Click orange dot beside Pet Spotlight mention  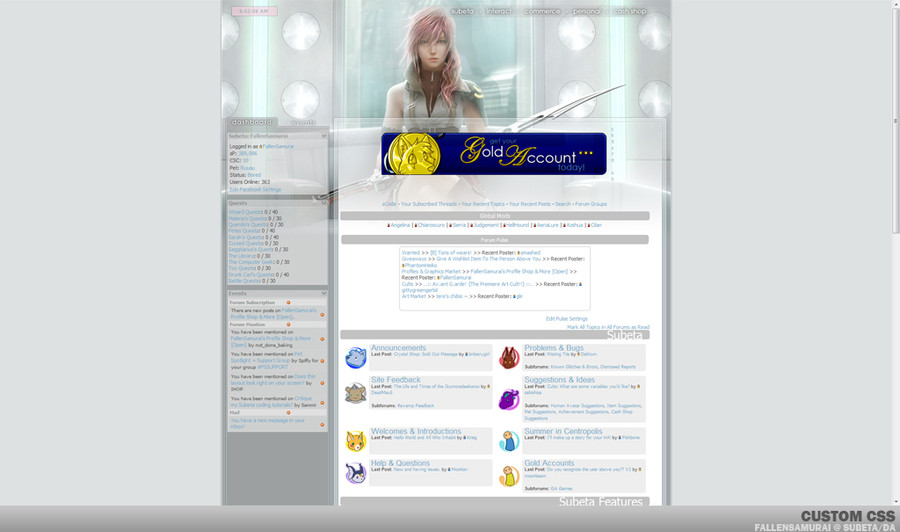[x=322, y=360]
